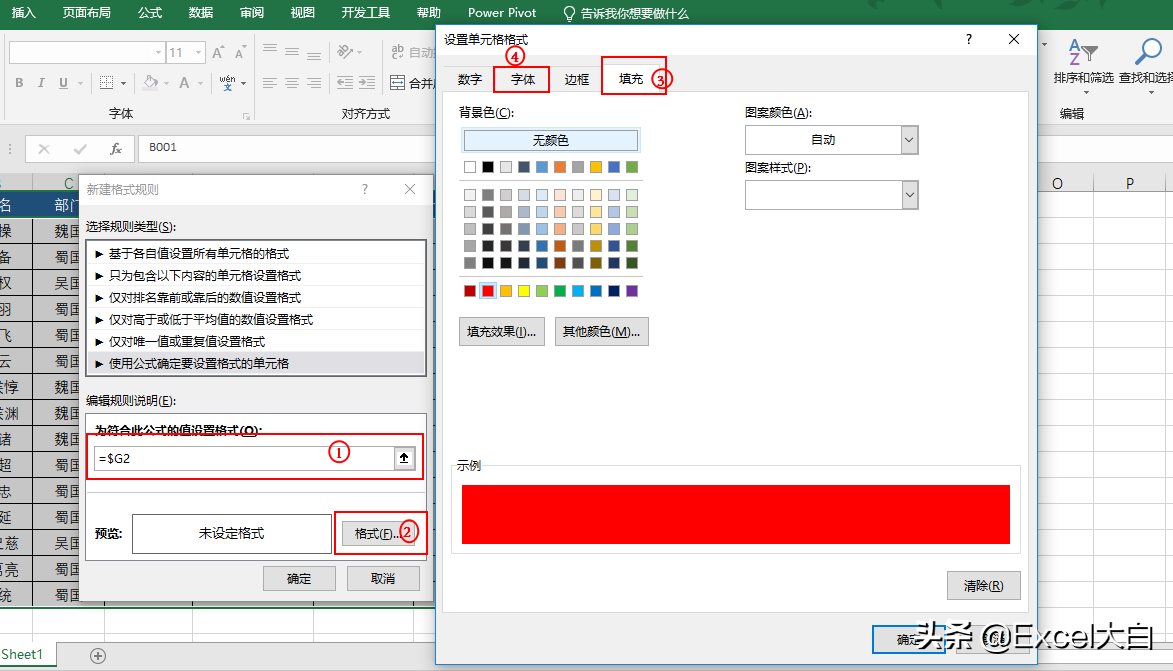Click the 清除 clear button
Viewport: 1173px width, 671px height.
tap(983, 586)
